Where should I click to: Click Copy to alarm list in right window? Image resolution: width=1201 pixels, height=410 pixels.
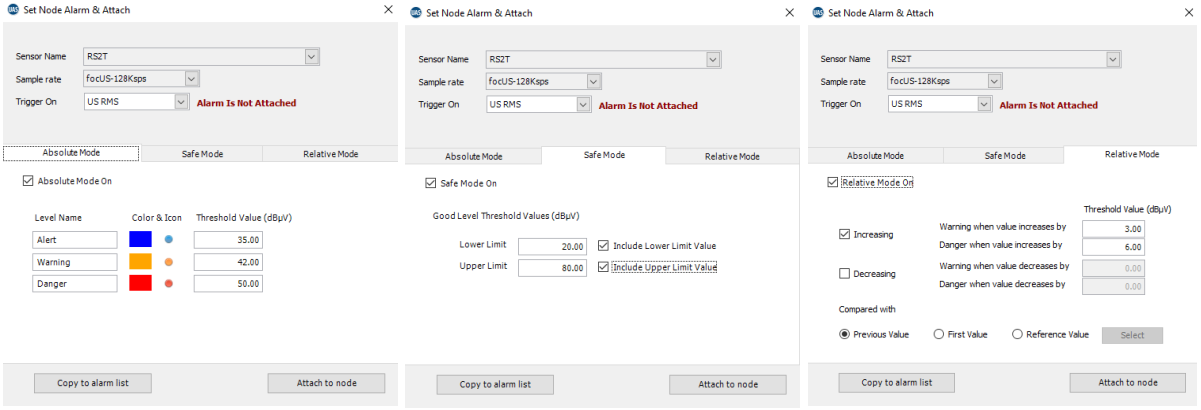click(x=897, y=383)
